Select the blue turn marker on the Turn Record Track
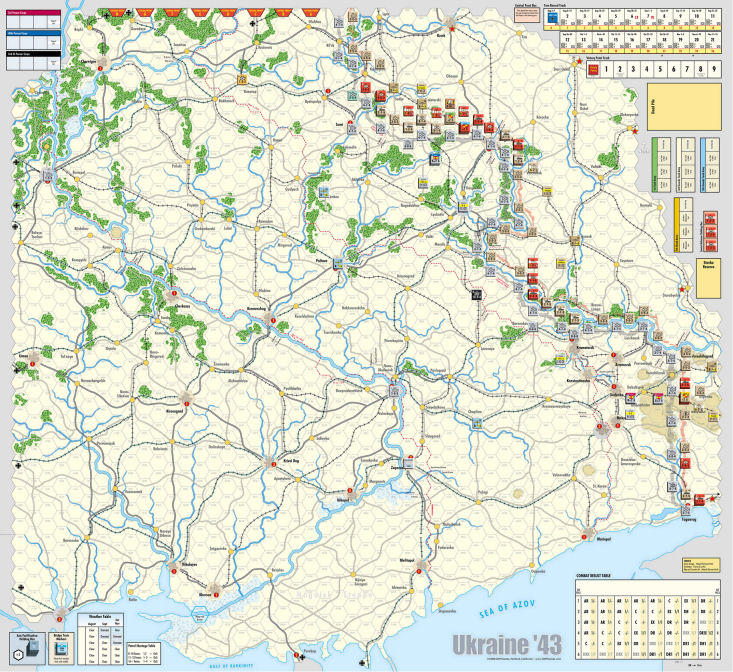The width and height of the screenshot is (733, 672). pos(553,18)
